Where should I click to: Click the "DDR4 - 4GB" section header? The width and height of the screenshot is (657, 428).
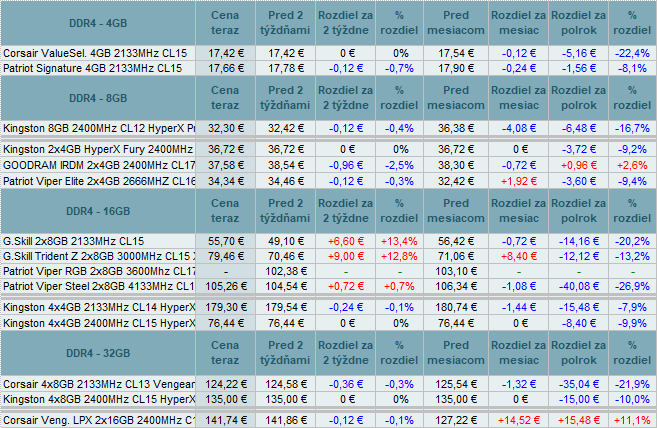coord(98,23)
